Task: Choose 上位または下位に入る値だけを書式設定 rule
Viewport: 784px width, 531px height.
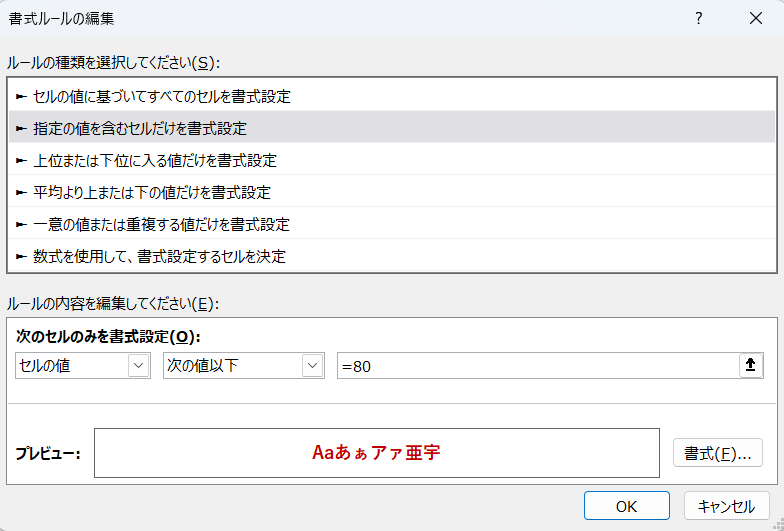Action: point(154,160)
